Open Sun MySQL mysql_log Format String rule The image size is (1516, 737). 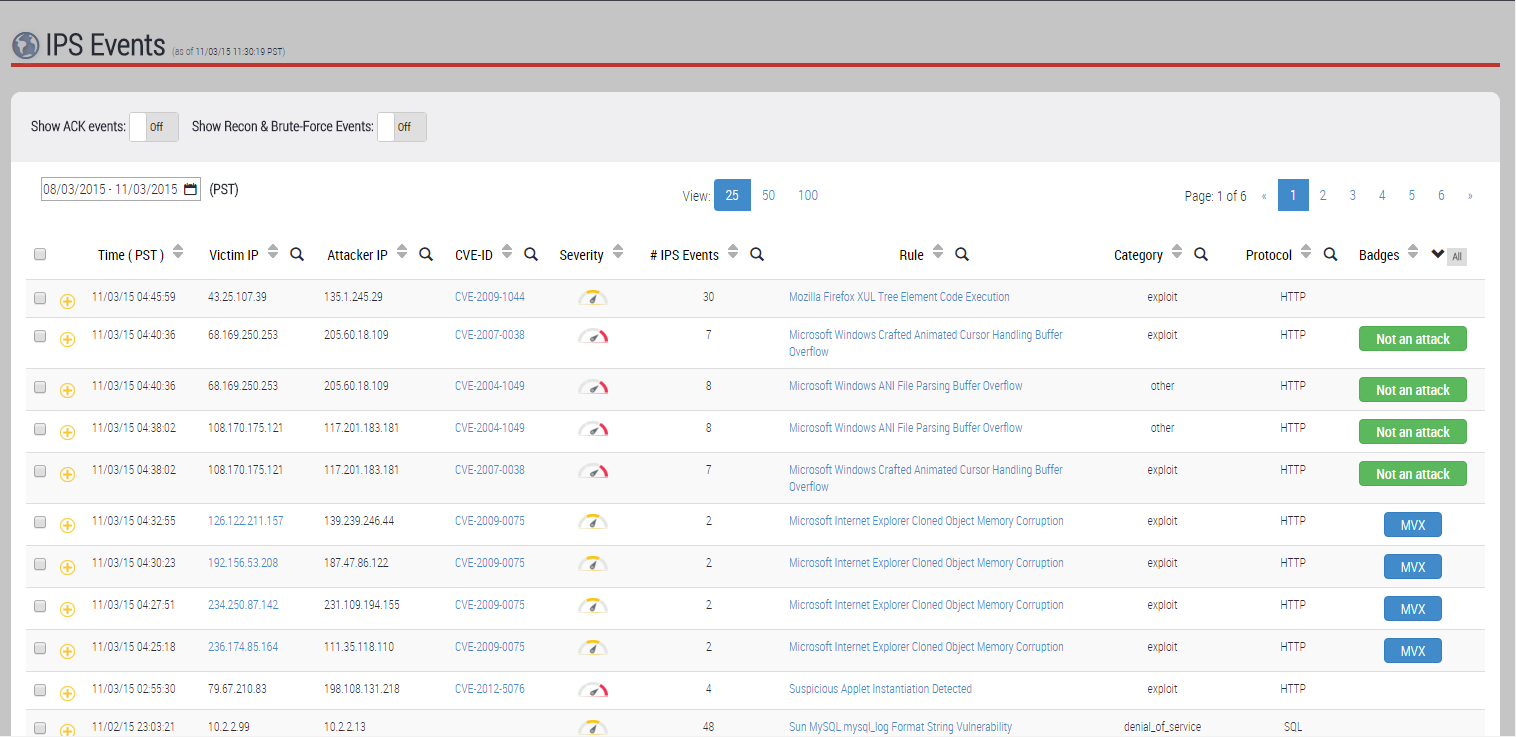(x=900, y=727)
